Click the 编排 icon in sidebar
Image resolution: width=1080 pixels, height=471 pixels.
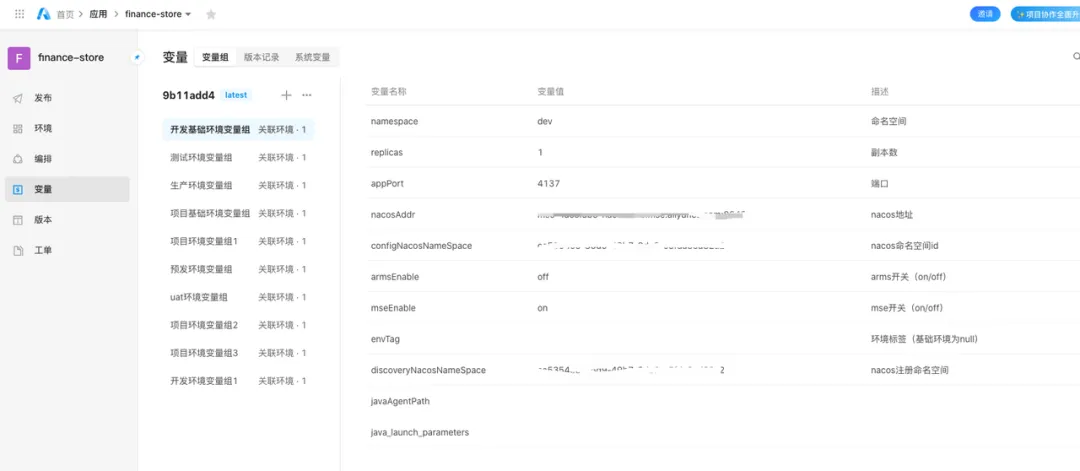point(19,159)
